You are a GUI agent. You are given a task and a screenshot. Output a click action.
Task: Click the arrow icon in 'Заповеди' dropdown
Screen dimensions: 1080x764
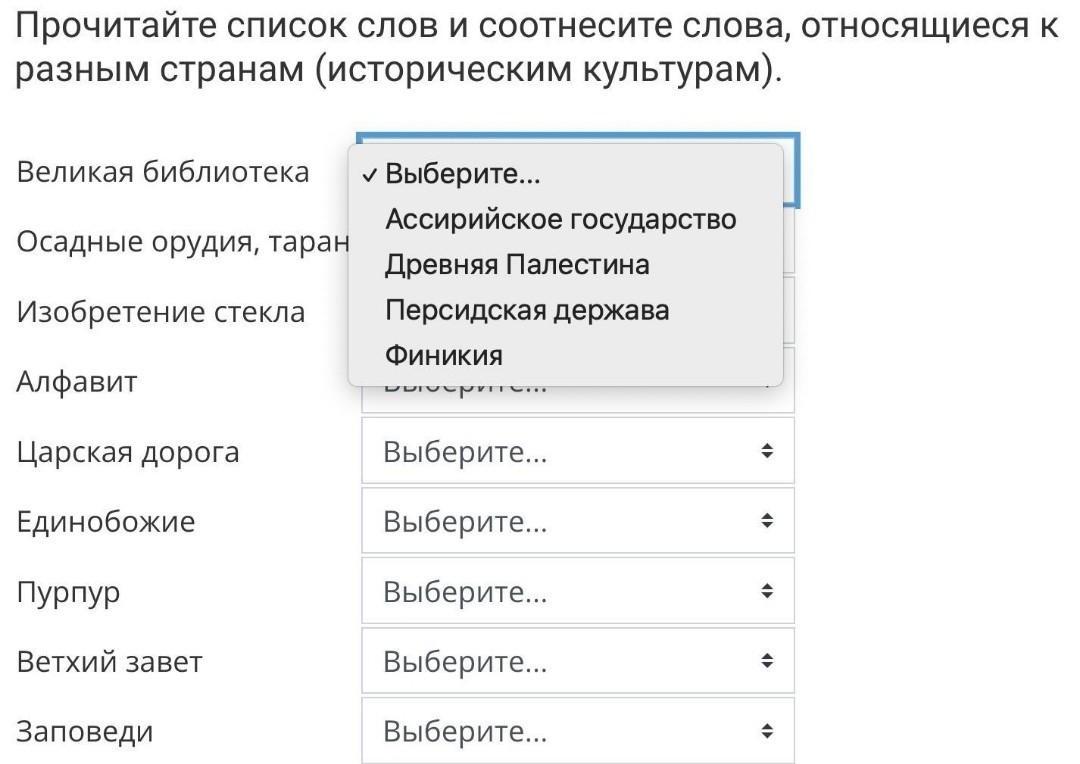tap(767, 732)
